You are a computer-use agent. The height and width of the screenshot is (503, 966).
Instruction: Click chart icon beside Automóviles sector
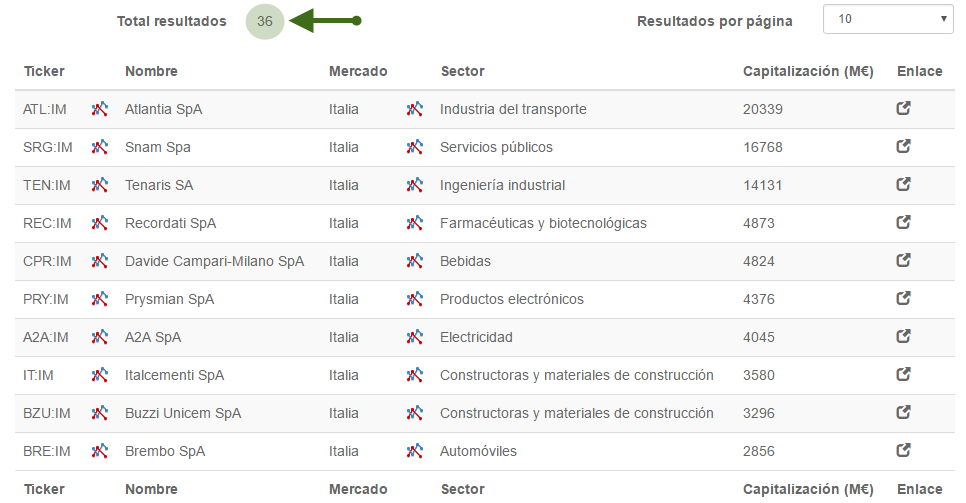[415, 451]
